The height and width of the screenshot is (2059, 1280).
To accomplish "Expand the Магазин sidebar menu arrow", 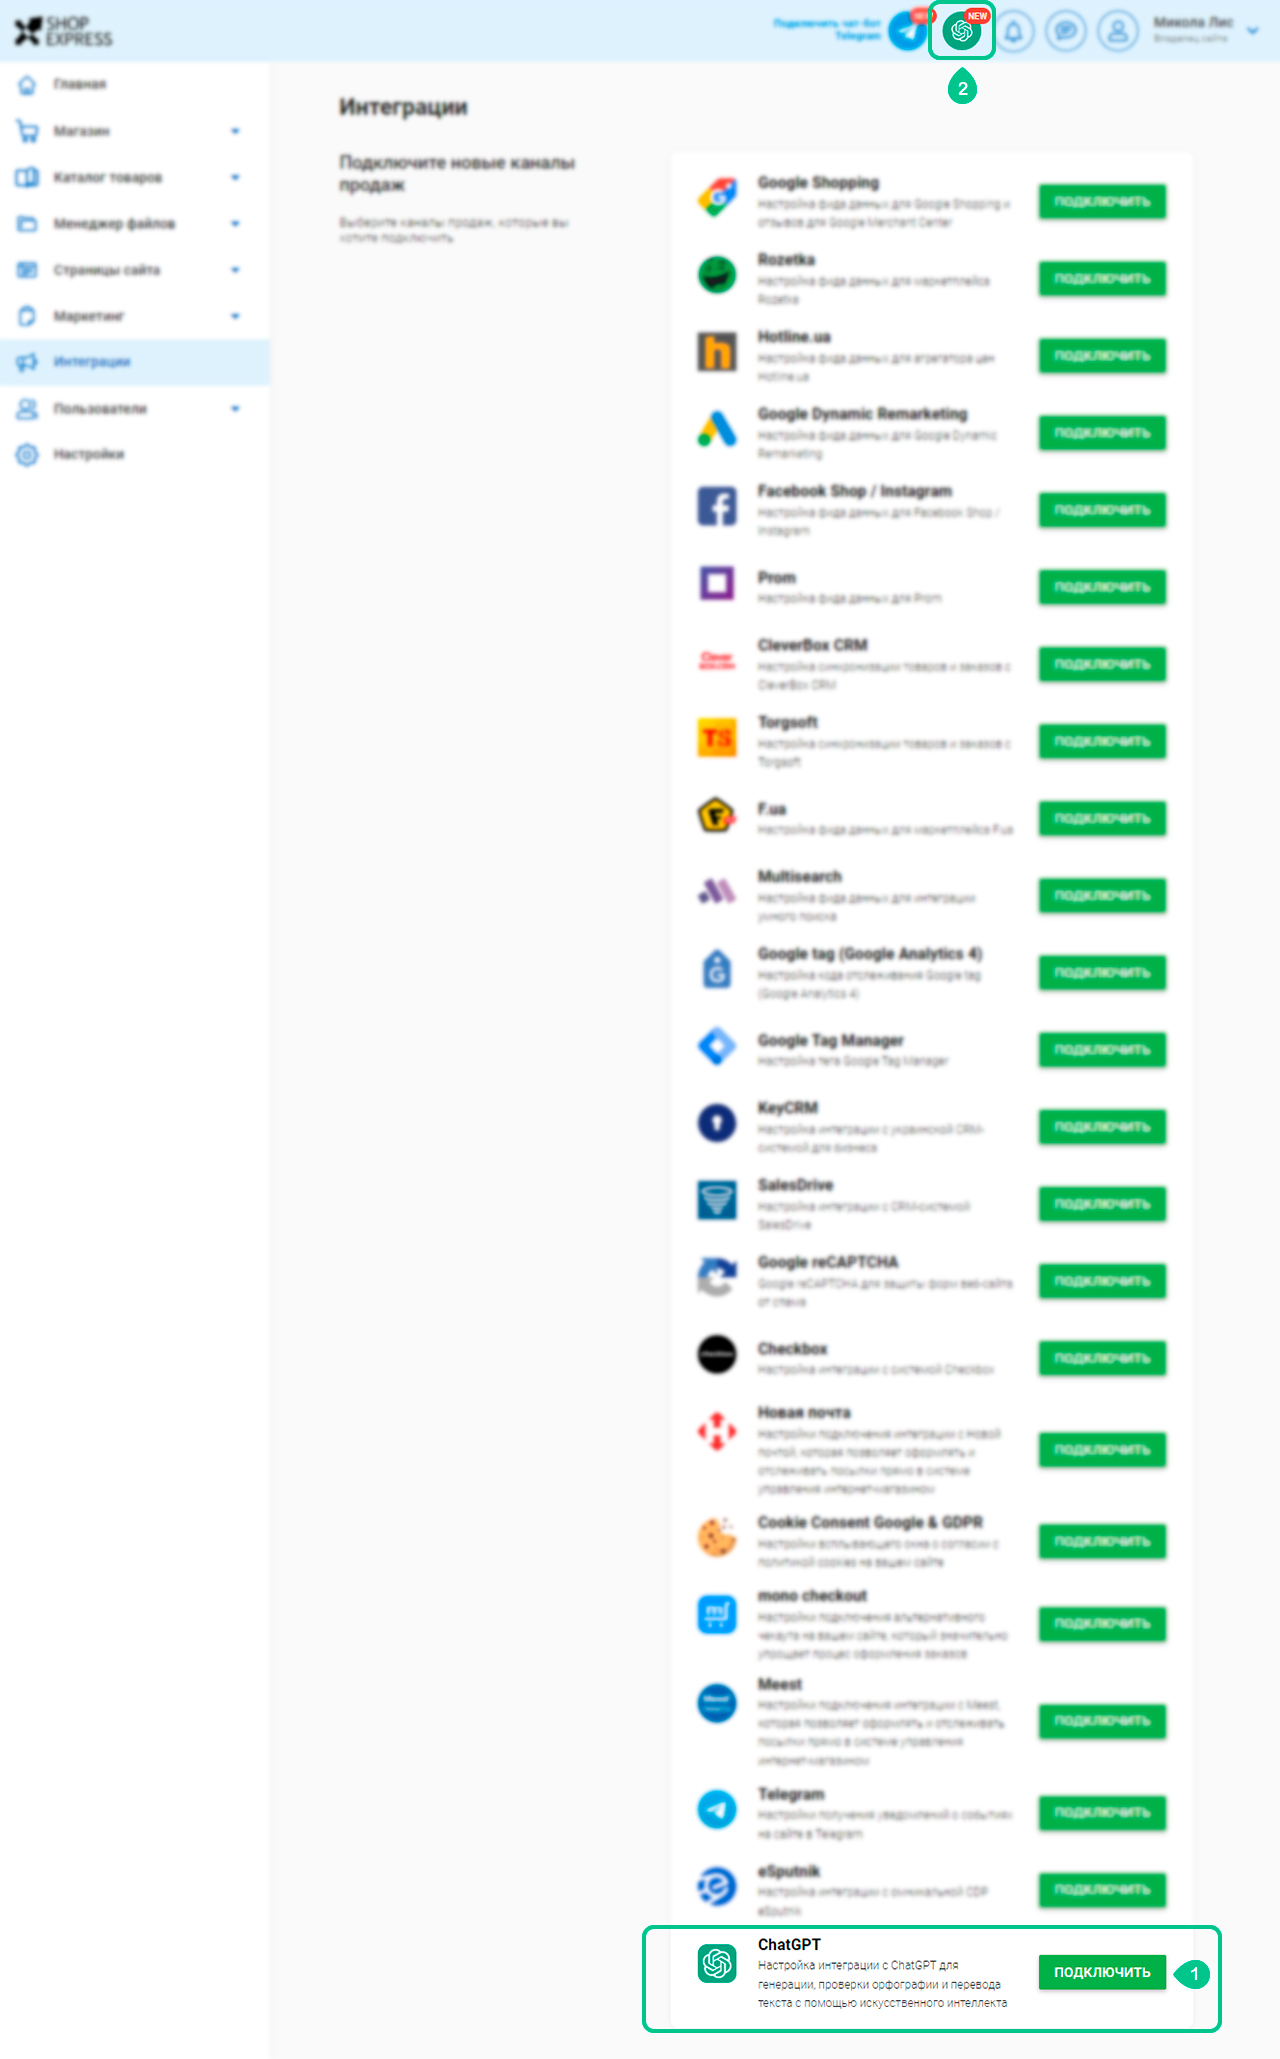I will click(235, 131).
